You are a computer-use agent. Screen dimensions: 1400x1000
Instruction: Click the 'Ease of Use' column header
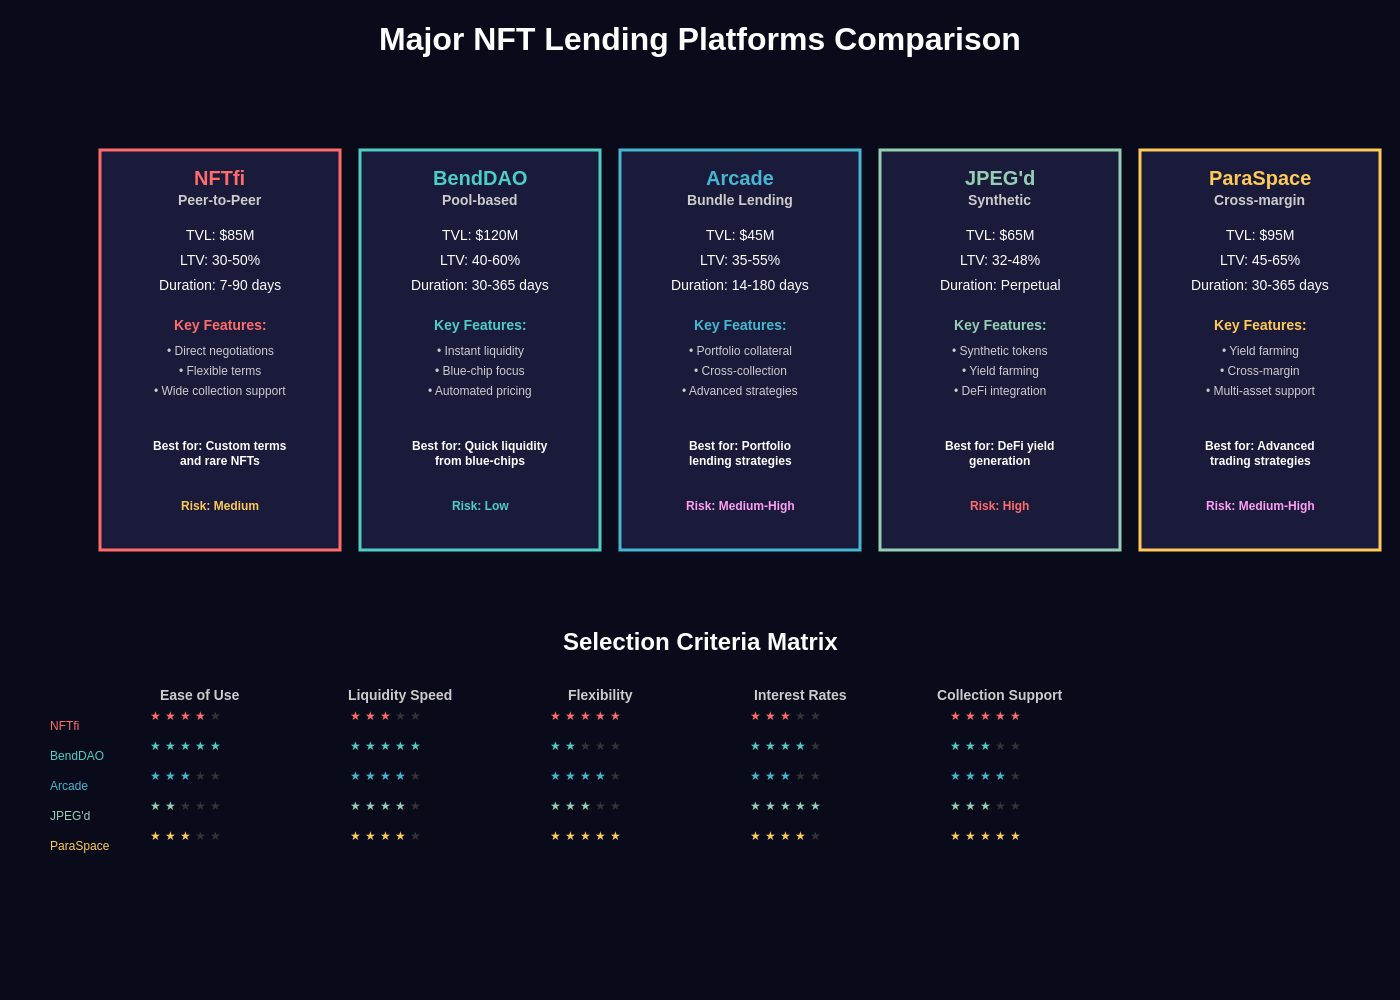pos(200,695)
